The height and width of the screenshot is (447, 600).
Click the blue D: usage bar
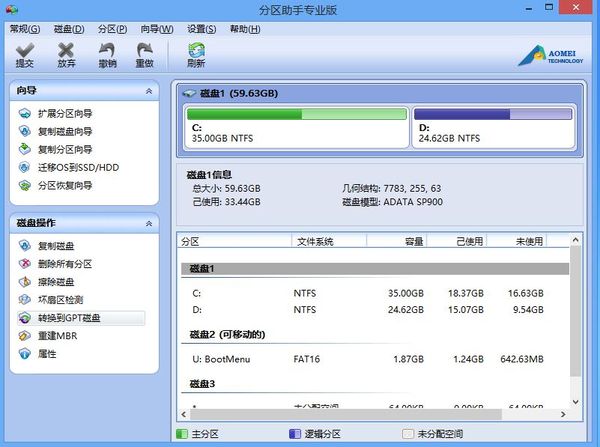click(x=493, y=114)
